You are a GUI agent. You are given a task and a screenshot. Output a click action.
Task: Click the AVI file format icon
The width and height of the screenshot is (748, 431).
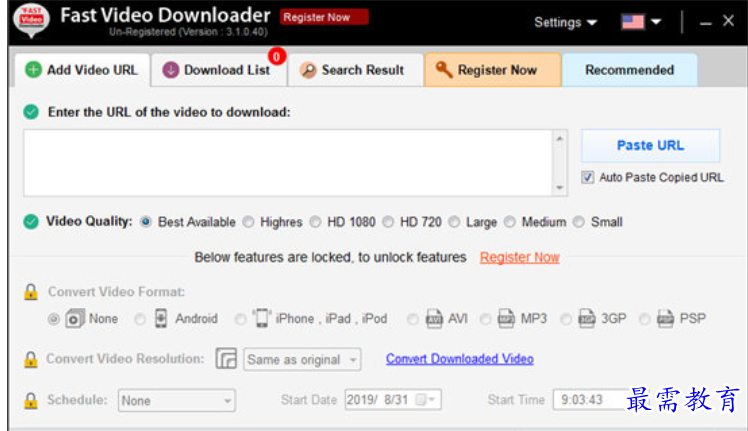coord(434,318)
